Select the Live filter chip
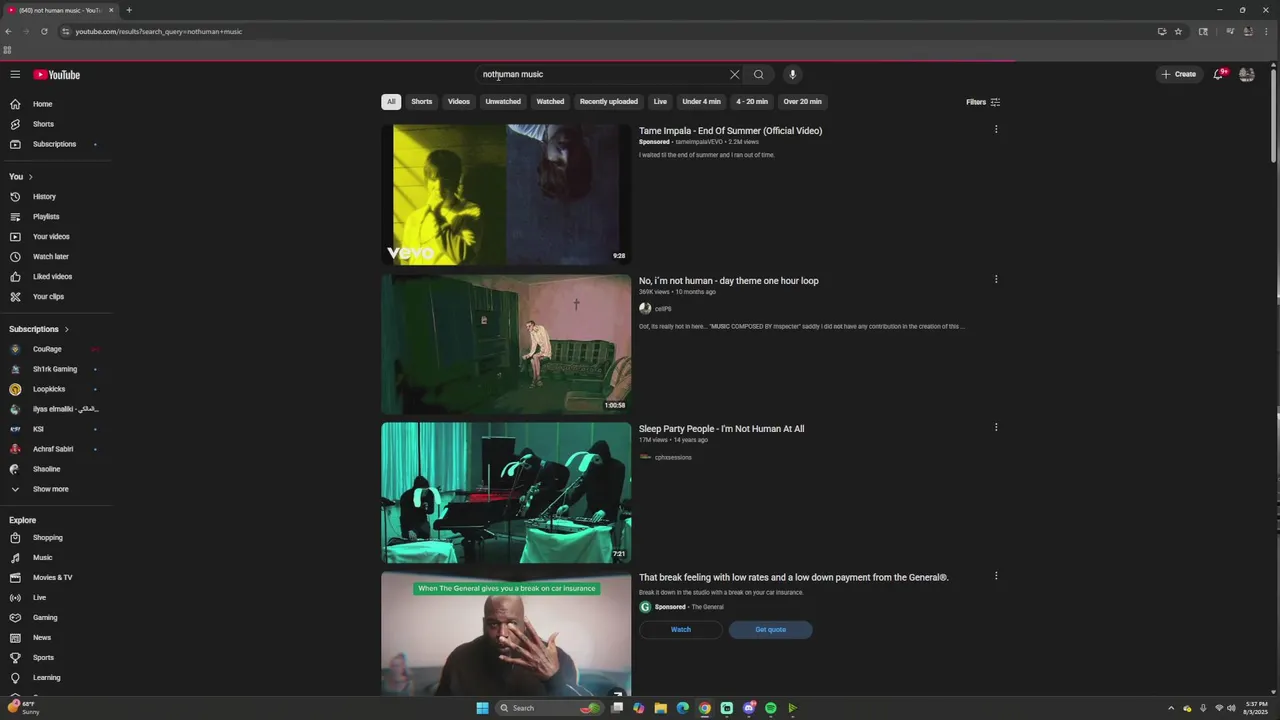 (660, 102)
